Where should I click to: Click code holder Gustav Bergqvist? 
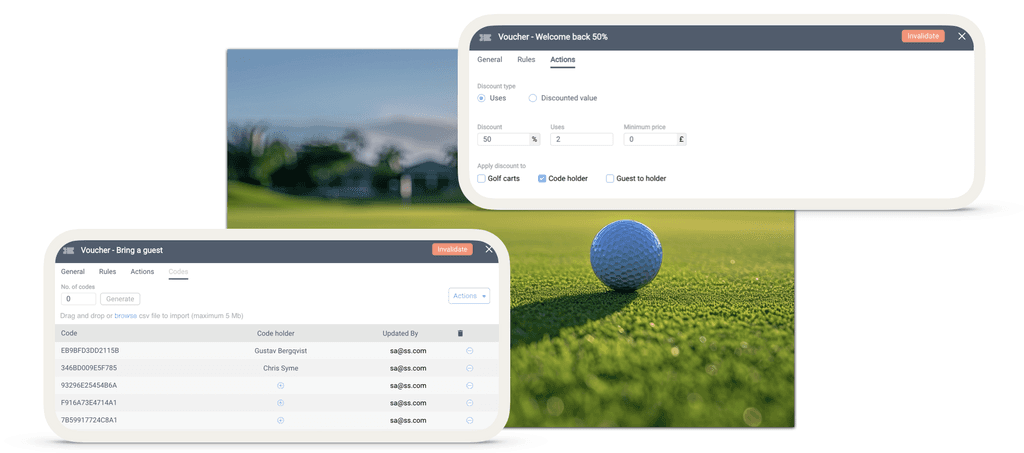[281, 351]
